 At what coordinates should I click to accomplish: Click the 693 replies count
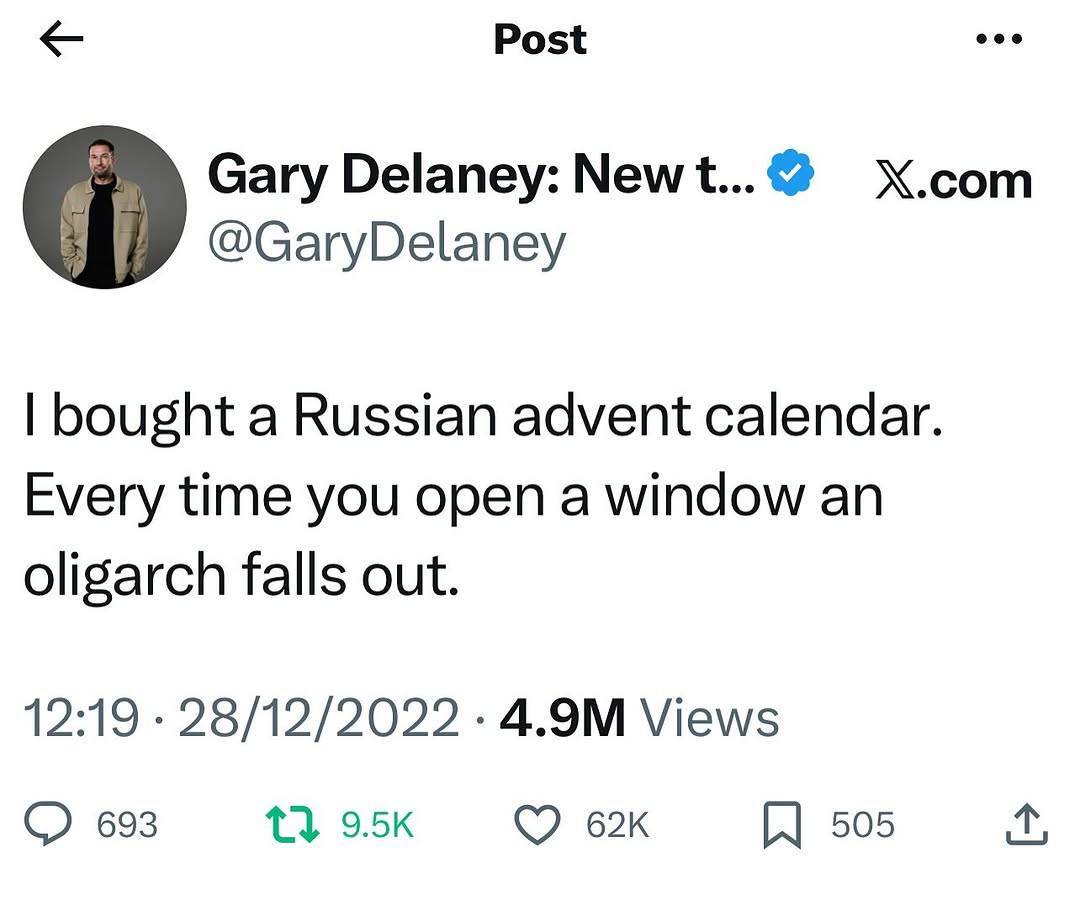pos(127,825)
